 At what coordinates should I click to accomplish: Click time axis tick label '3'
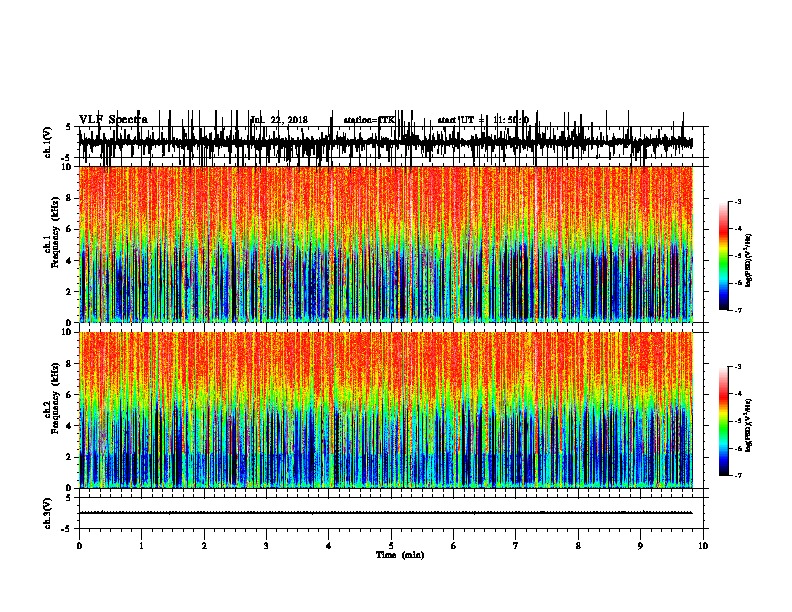(x=266, y=546)
